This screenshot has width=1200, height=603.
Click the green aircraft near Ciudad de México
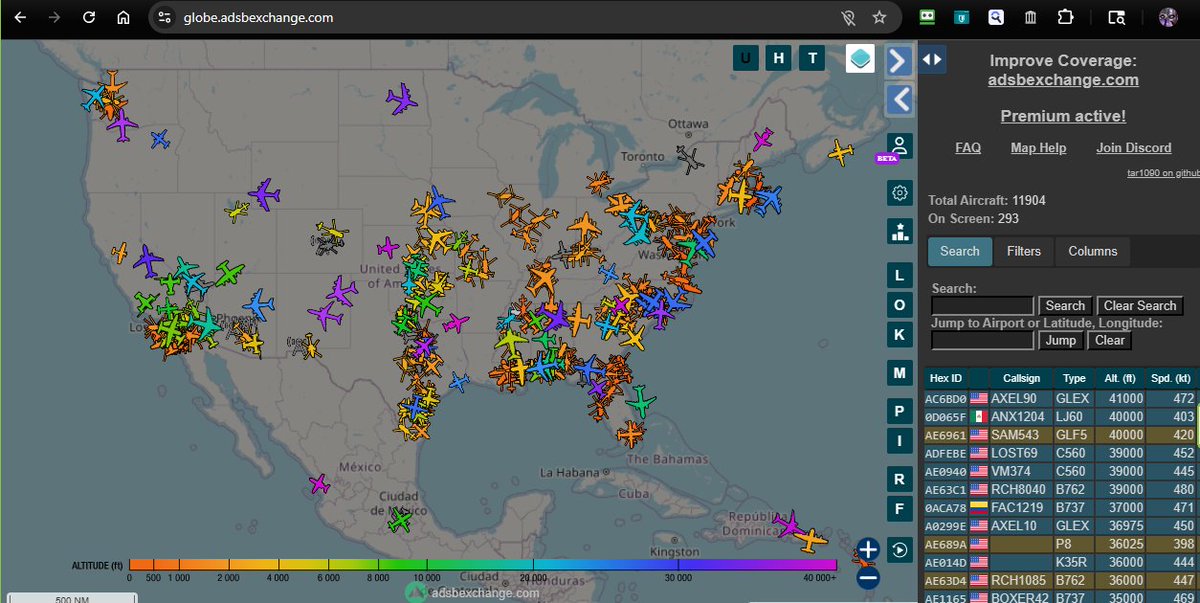coord(400,520)
